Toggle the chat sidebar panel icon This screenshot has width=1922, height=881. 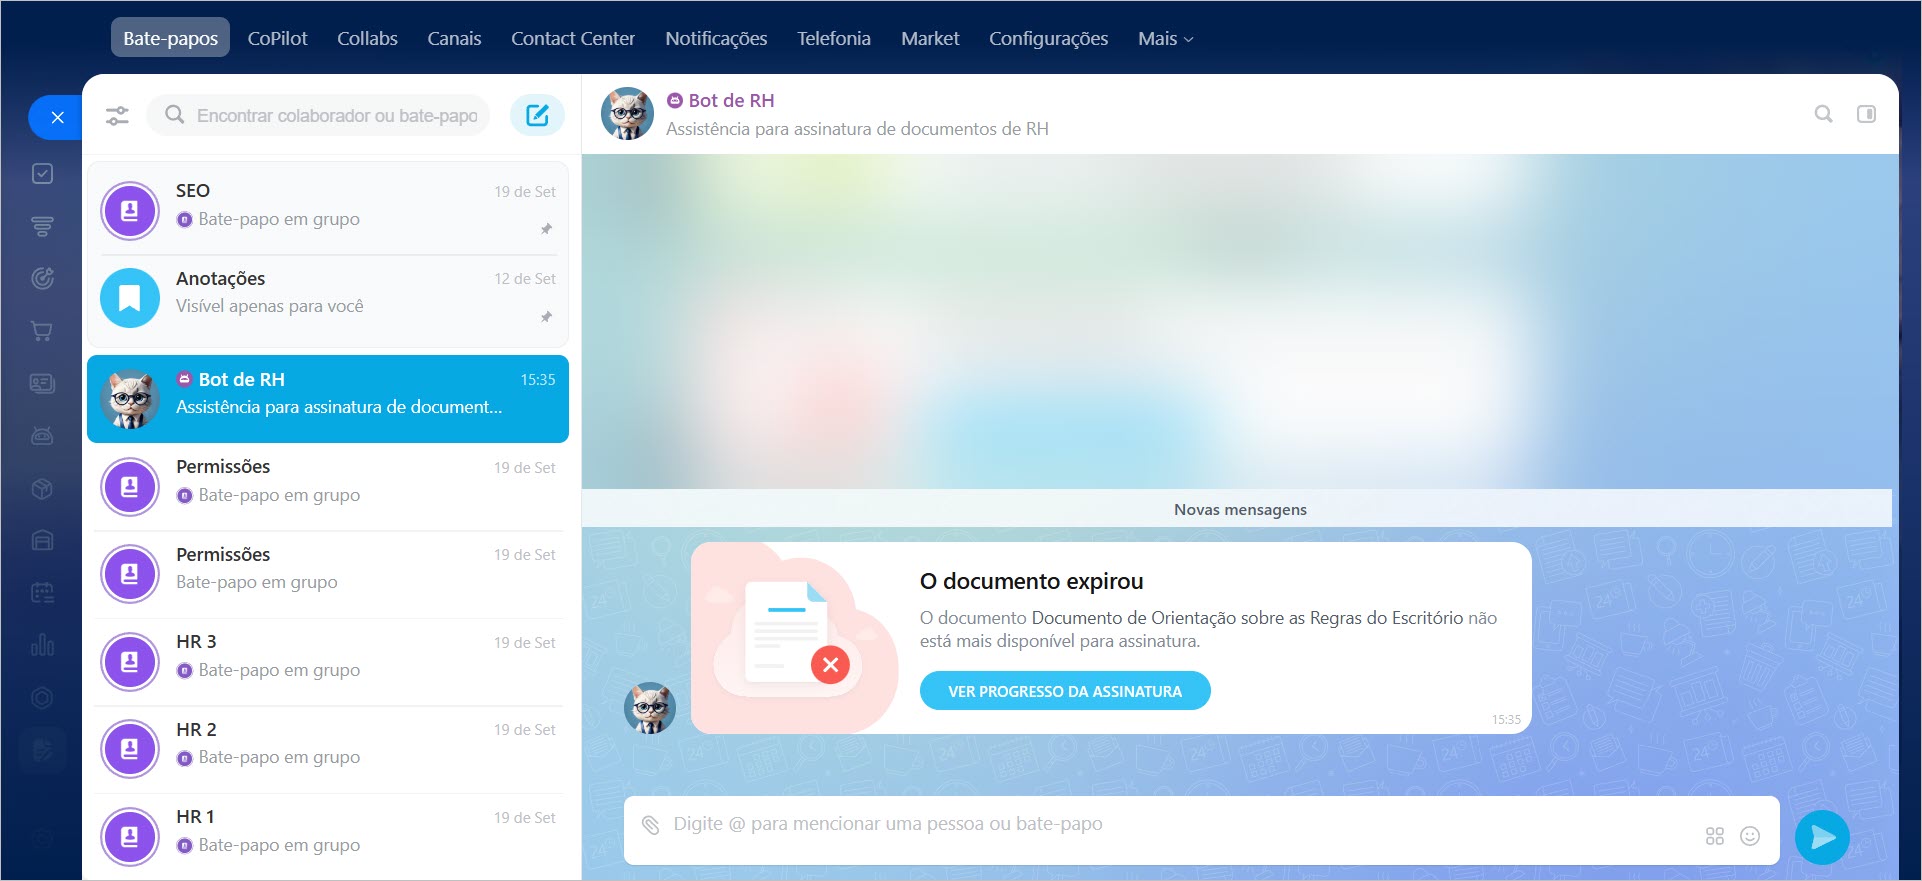(1866, 114)
